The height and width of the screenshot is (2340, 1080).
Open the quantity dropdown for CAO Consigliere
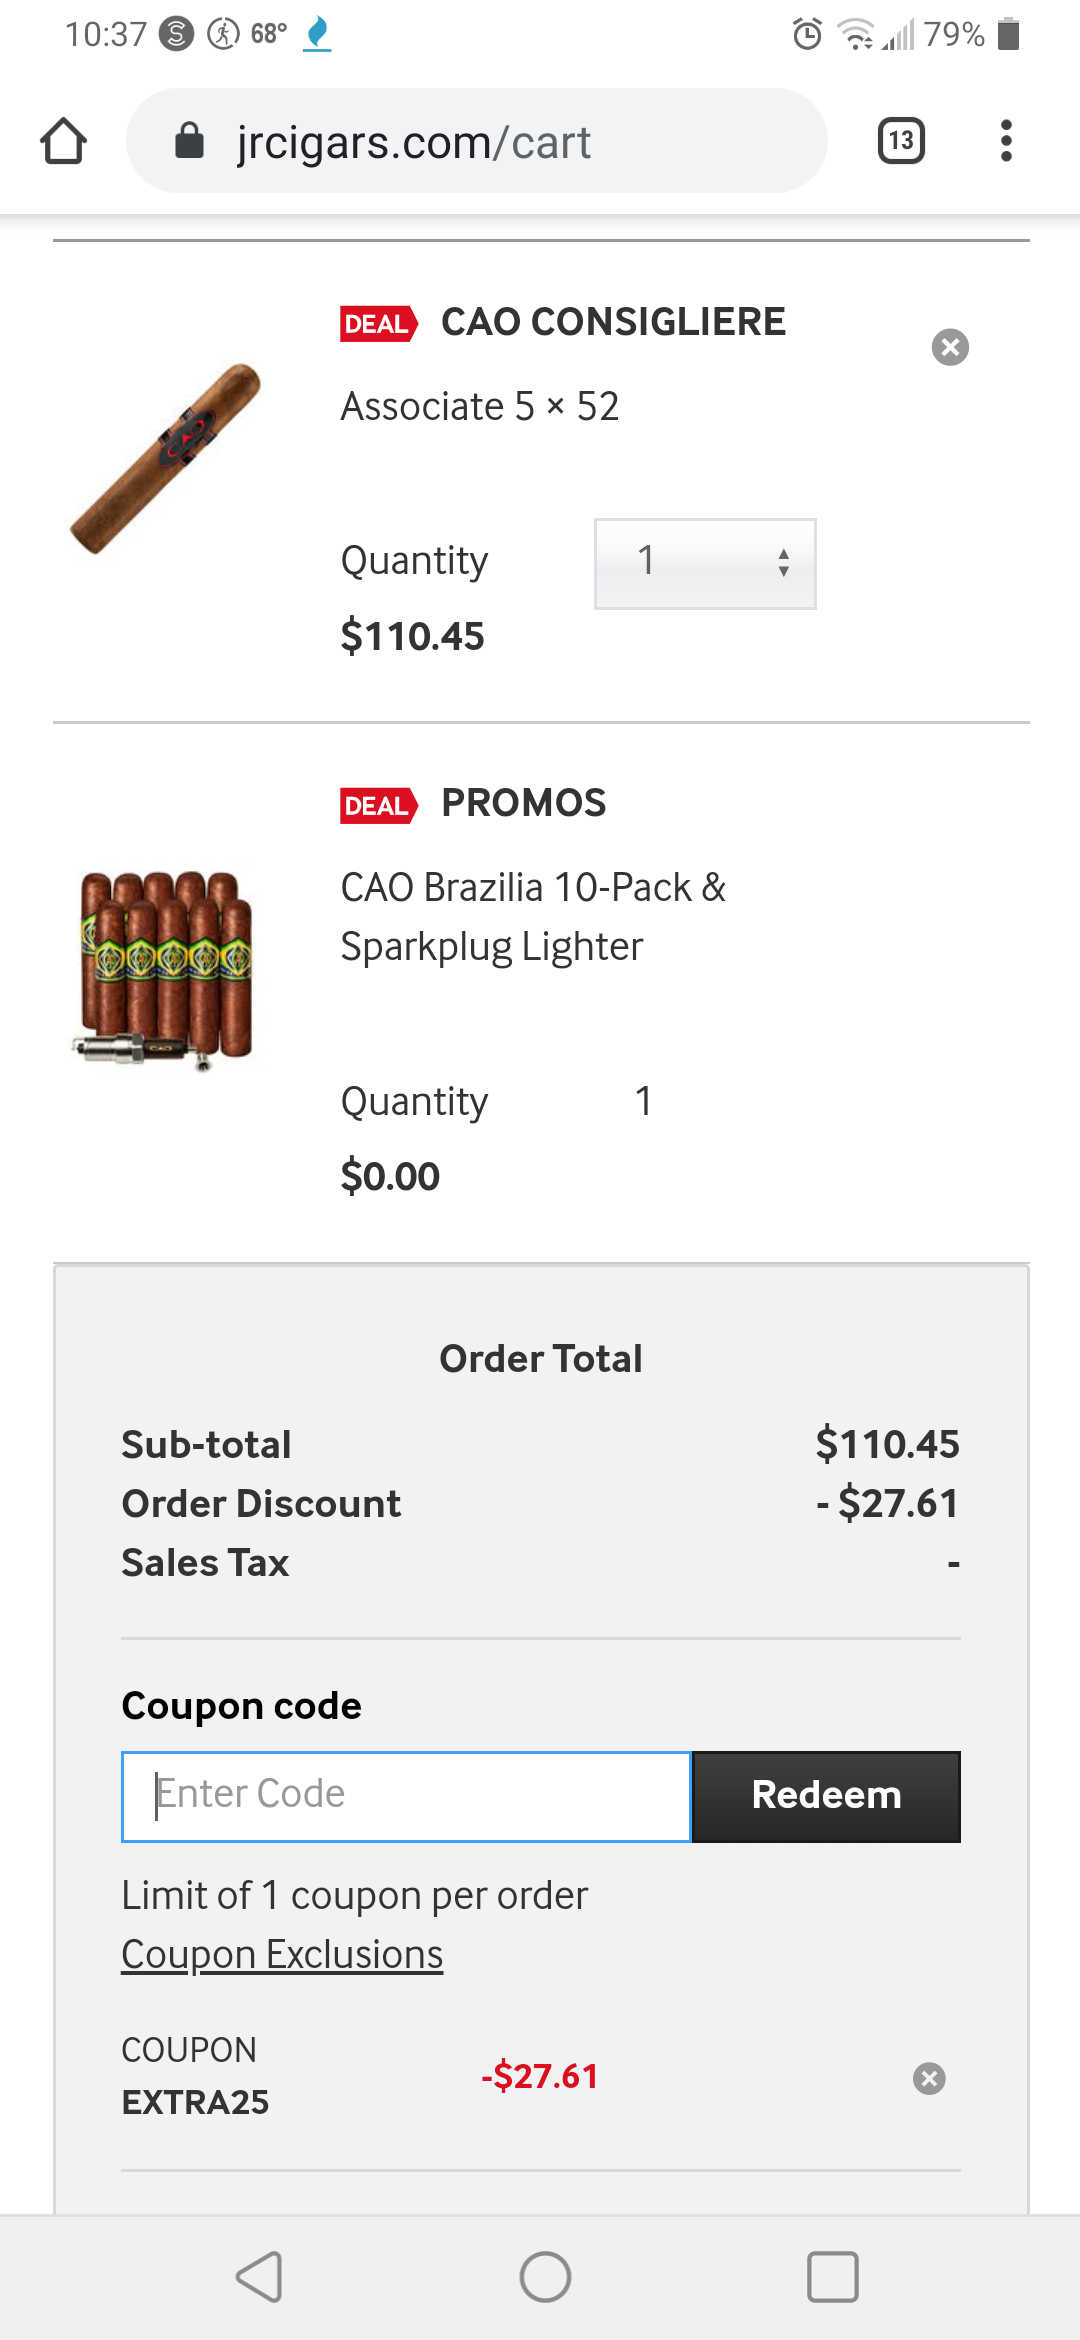705,563
